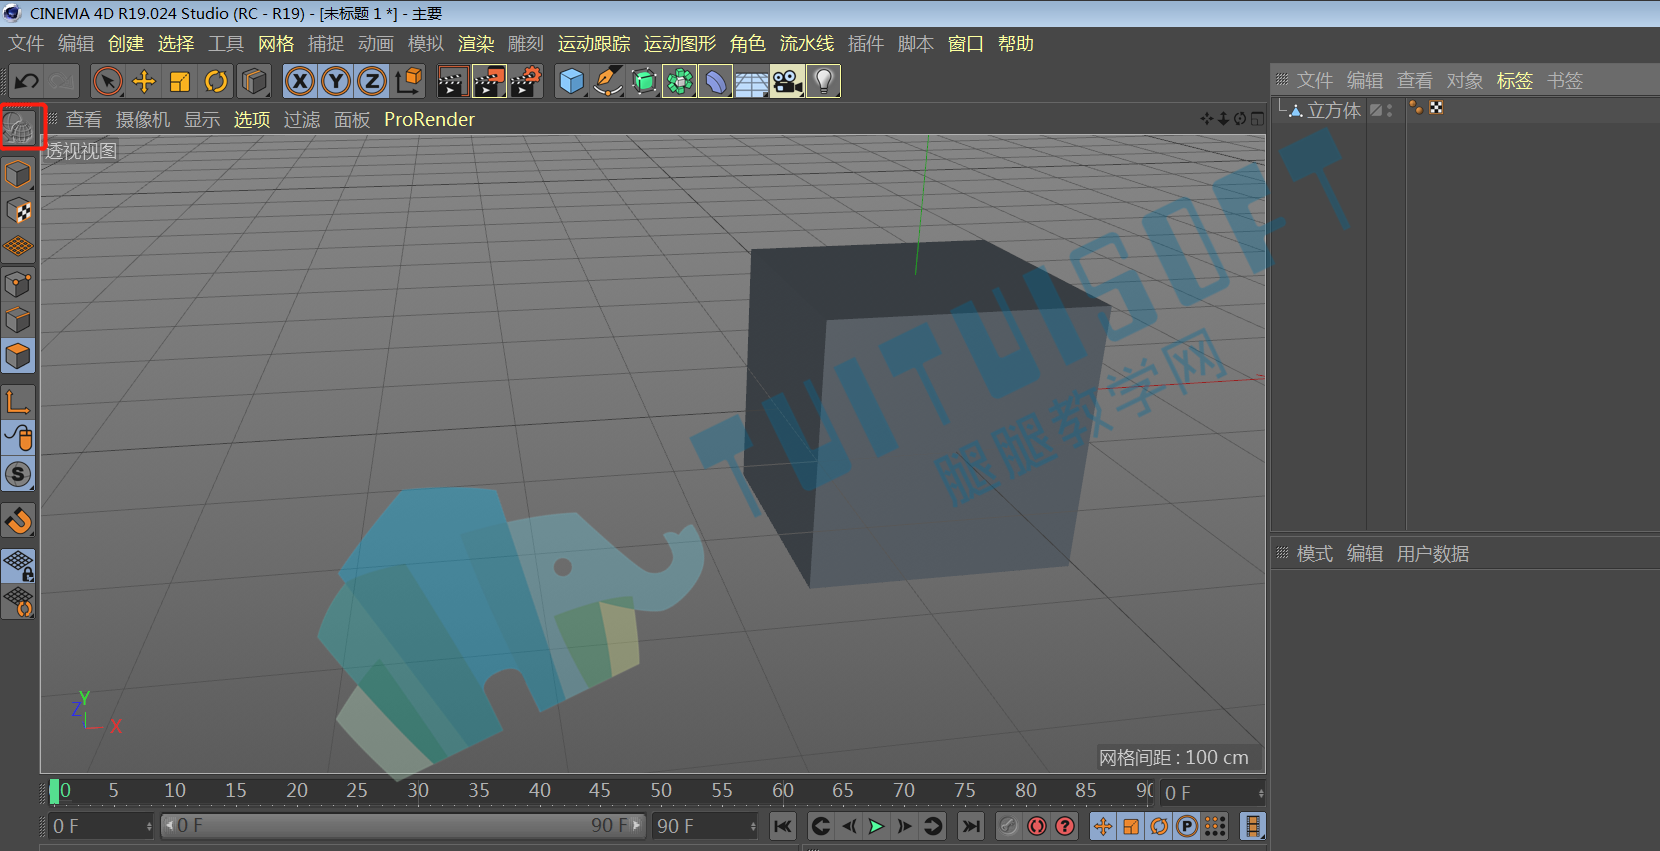The image size is (1660, 851).
Task: Click the render to picture viewer icon
Action: click(x=489, y=81)
